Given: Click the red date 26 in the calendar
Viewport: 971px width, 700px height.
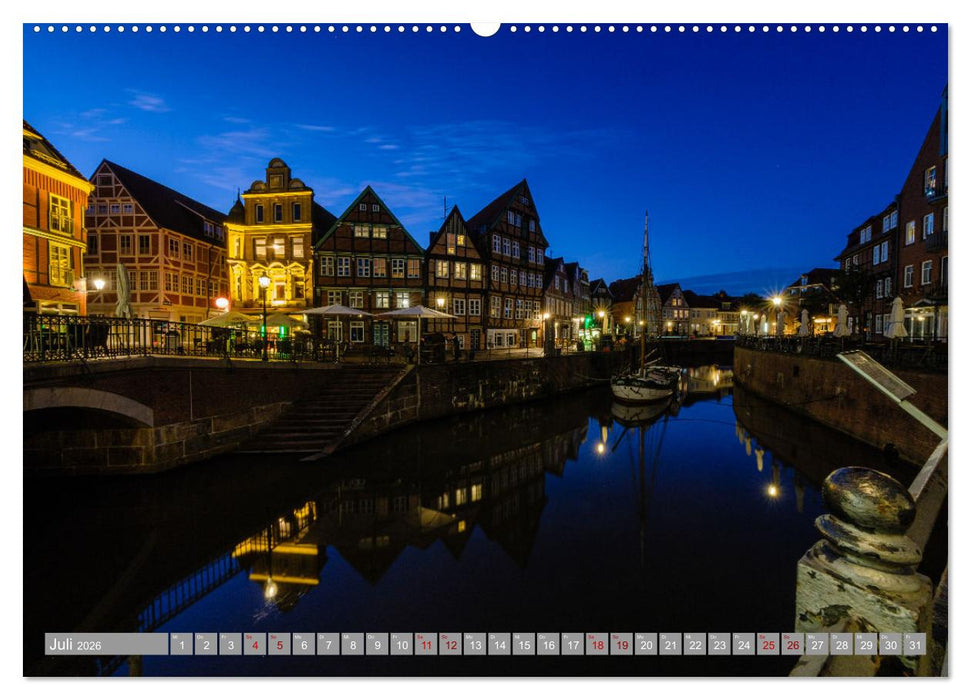Looking at the screenshot, I should pos(793,644).
